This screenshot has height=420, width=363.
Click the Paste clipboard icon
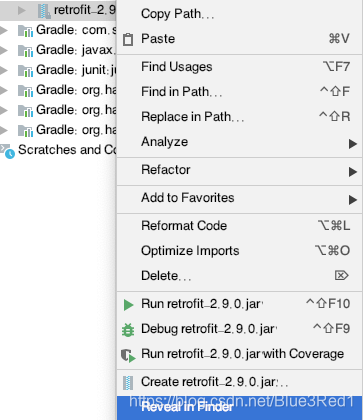coord(128,39)
